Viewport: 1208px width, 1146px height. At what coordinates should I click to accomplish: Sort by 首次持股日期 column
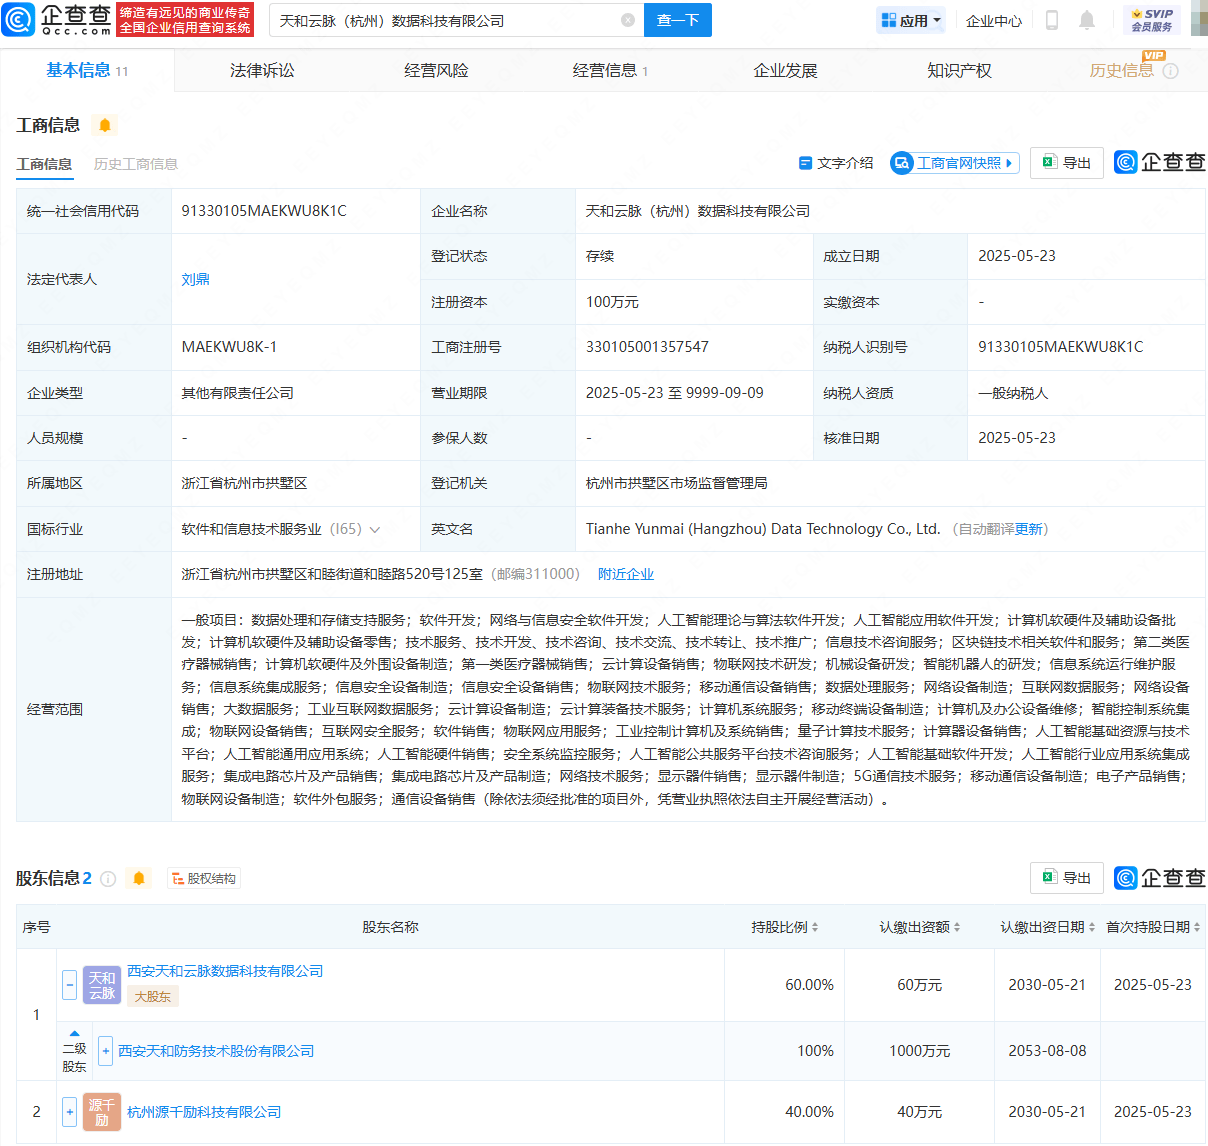pos(1197,928)
